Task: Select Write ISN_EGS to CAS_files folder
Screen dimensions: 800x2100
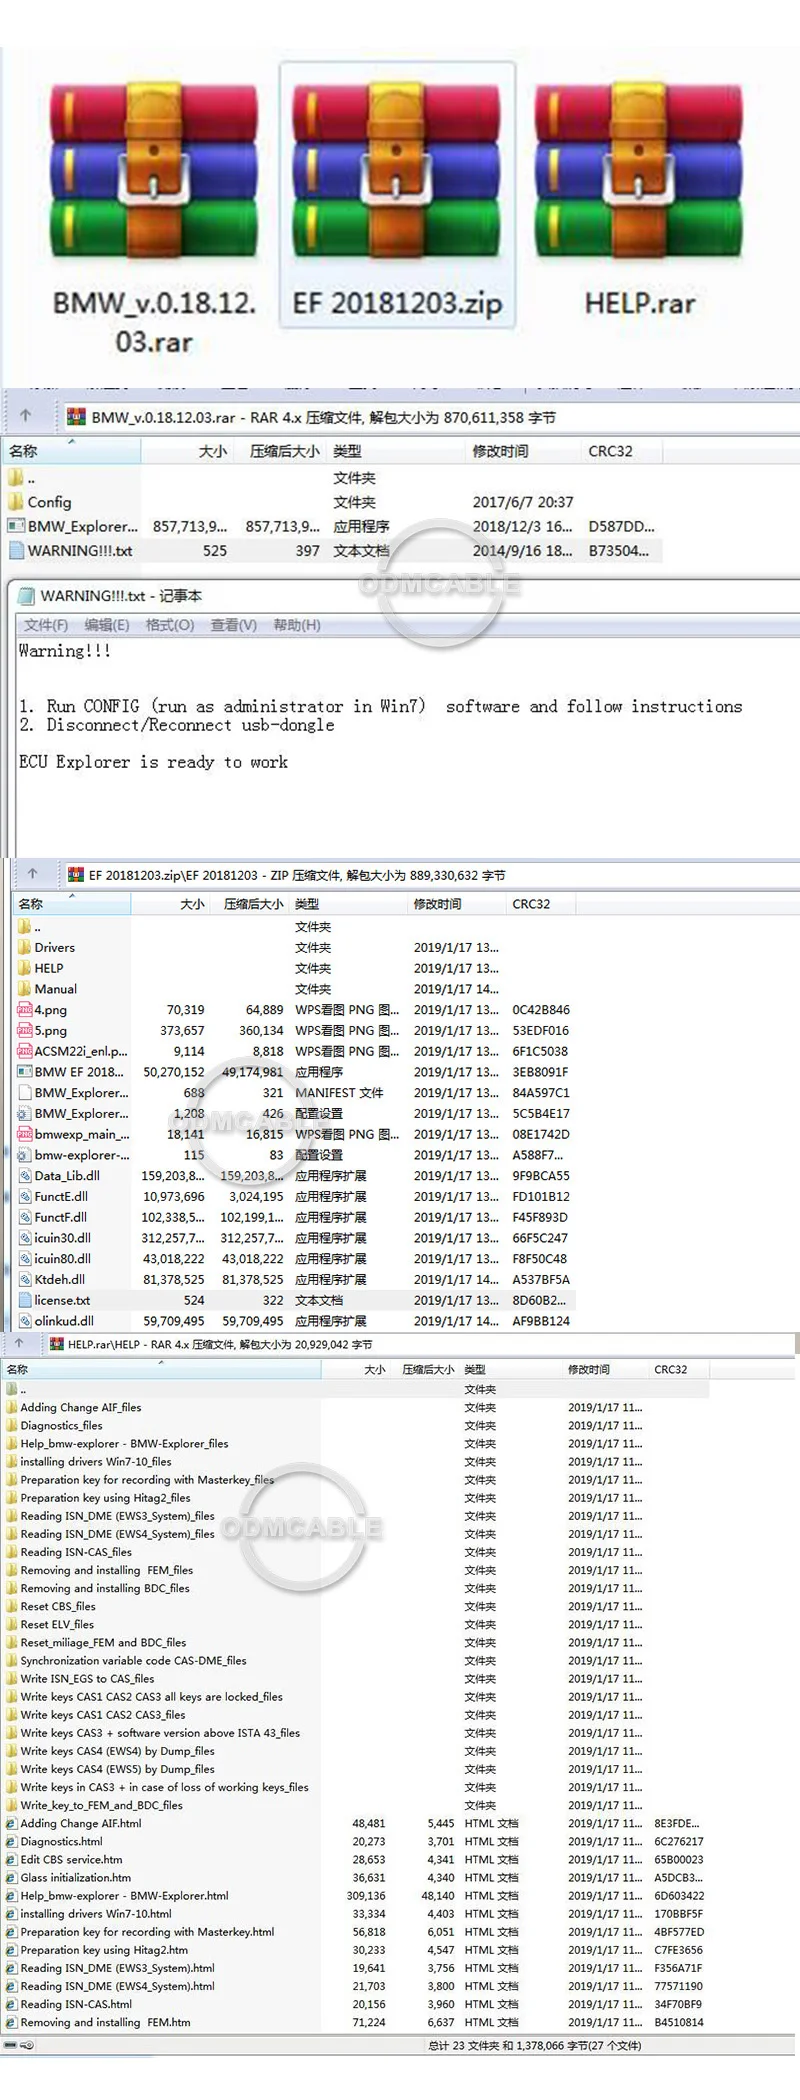Action: (x=87, y=1678)
